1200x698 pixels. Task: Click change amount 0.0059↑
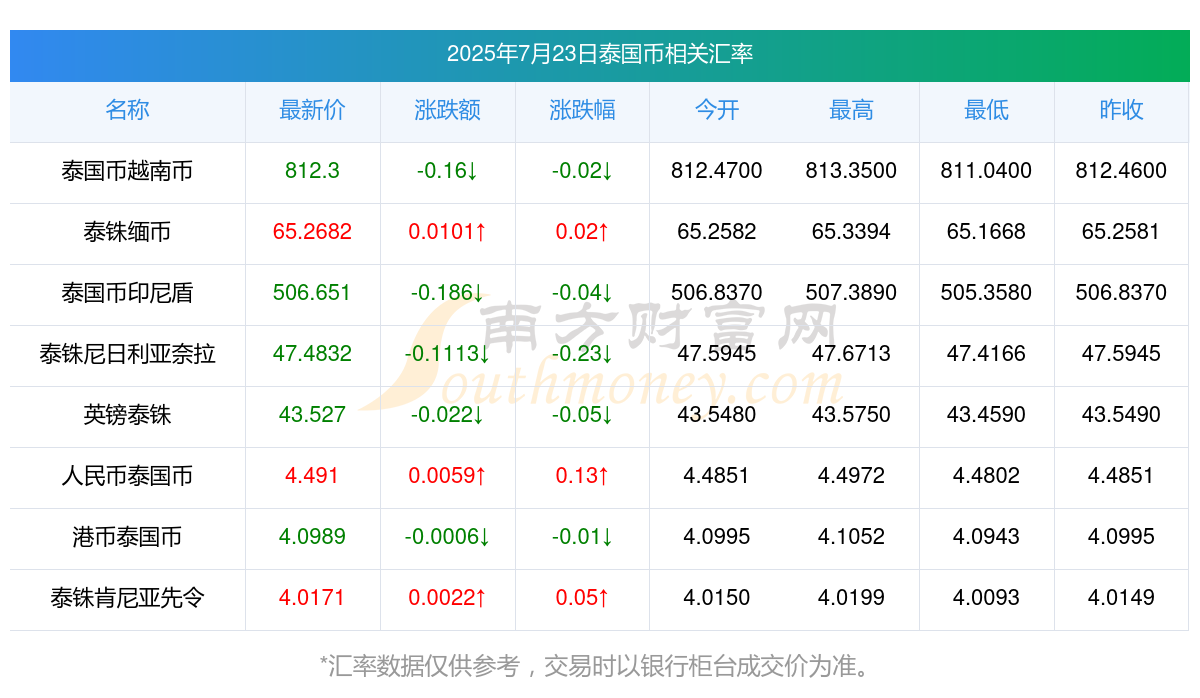point(447,476)
